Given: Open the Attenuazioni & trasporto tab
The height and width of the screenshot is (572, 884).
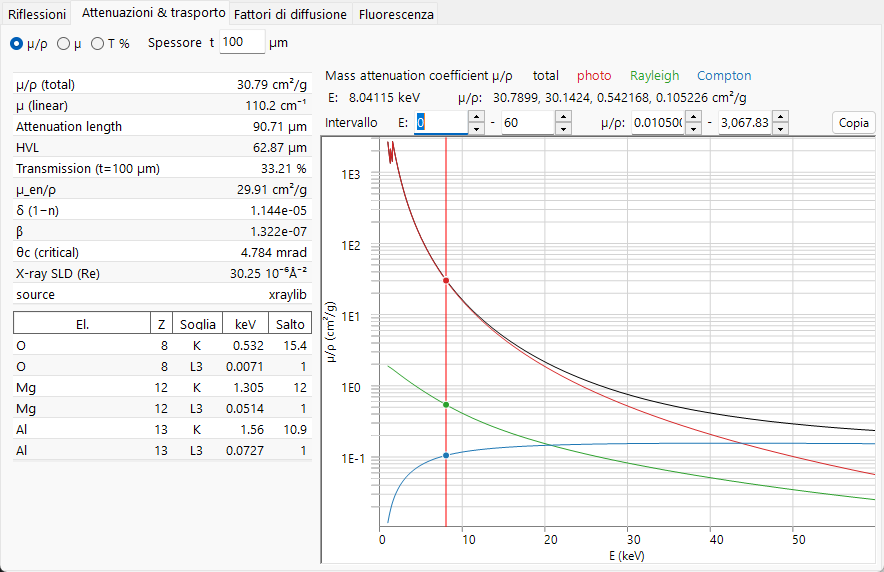Looking at the screenshot, I should click(153, 13).
